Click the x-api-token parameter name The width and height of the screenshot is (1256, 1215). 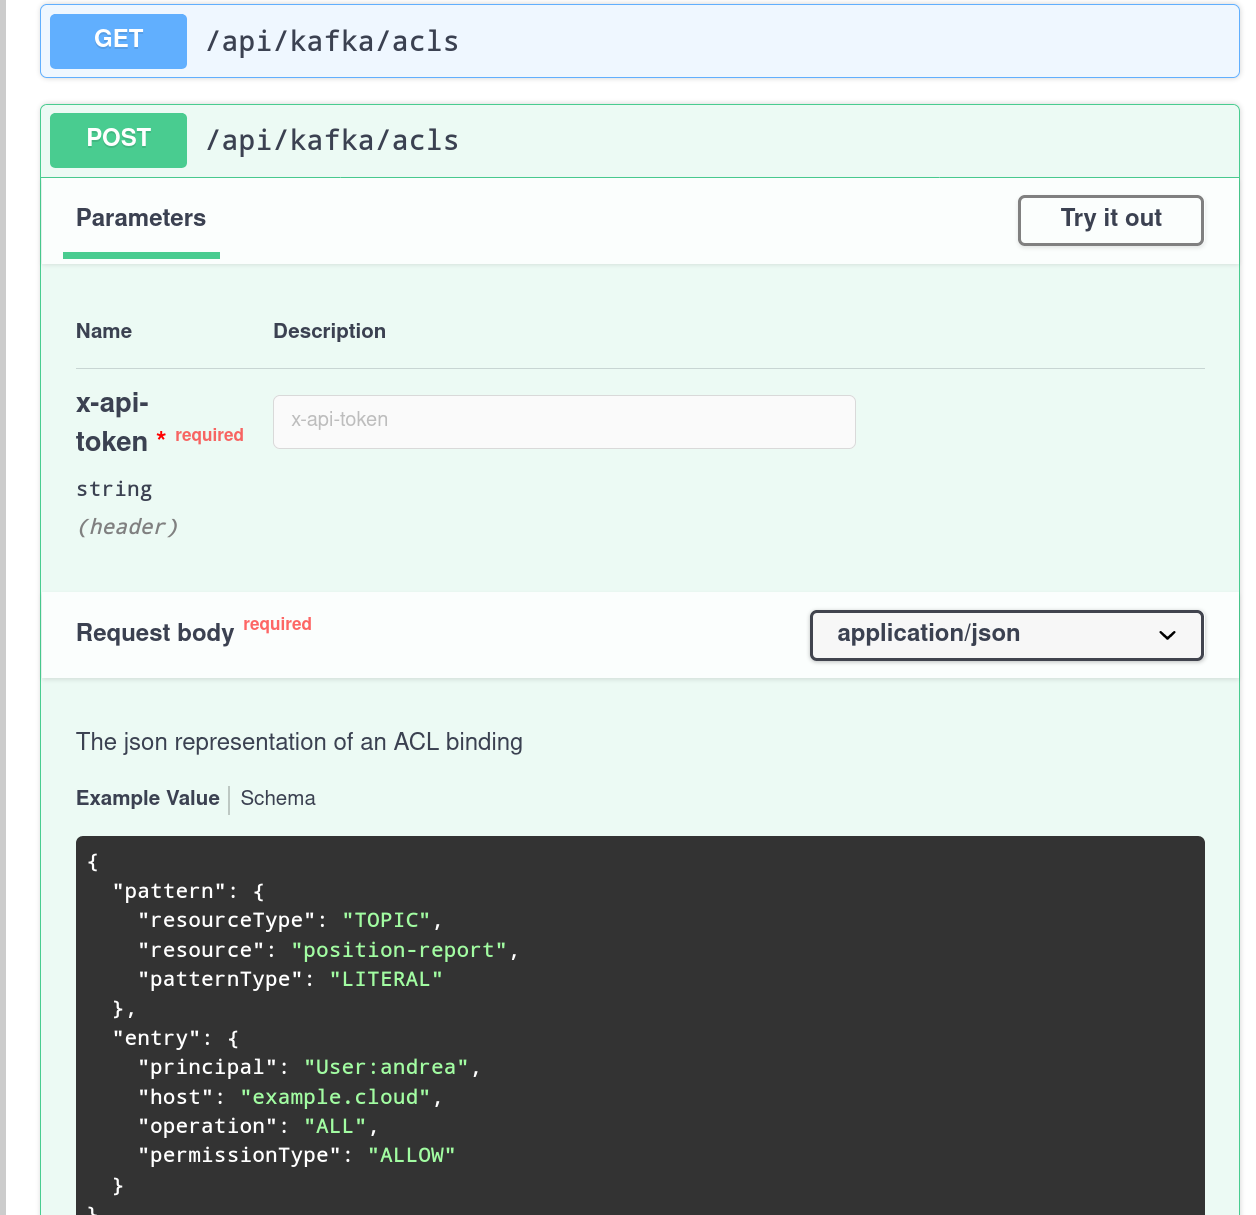click(x=112, y=422)
